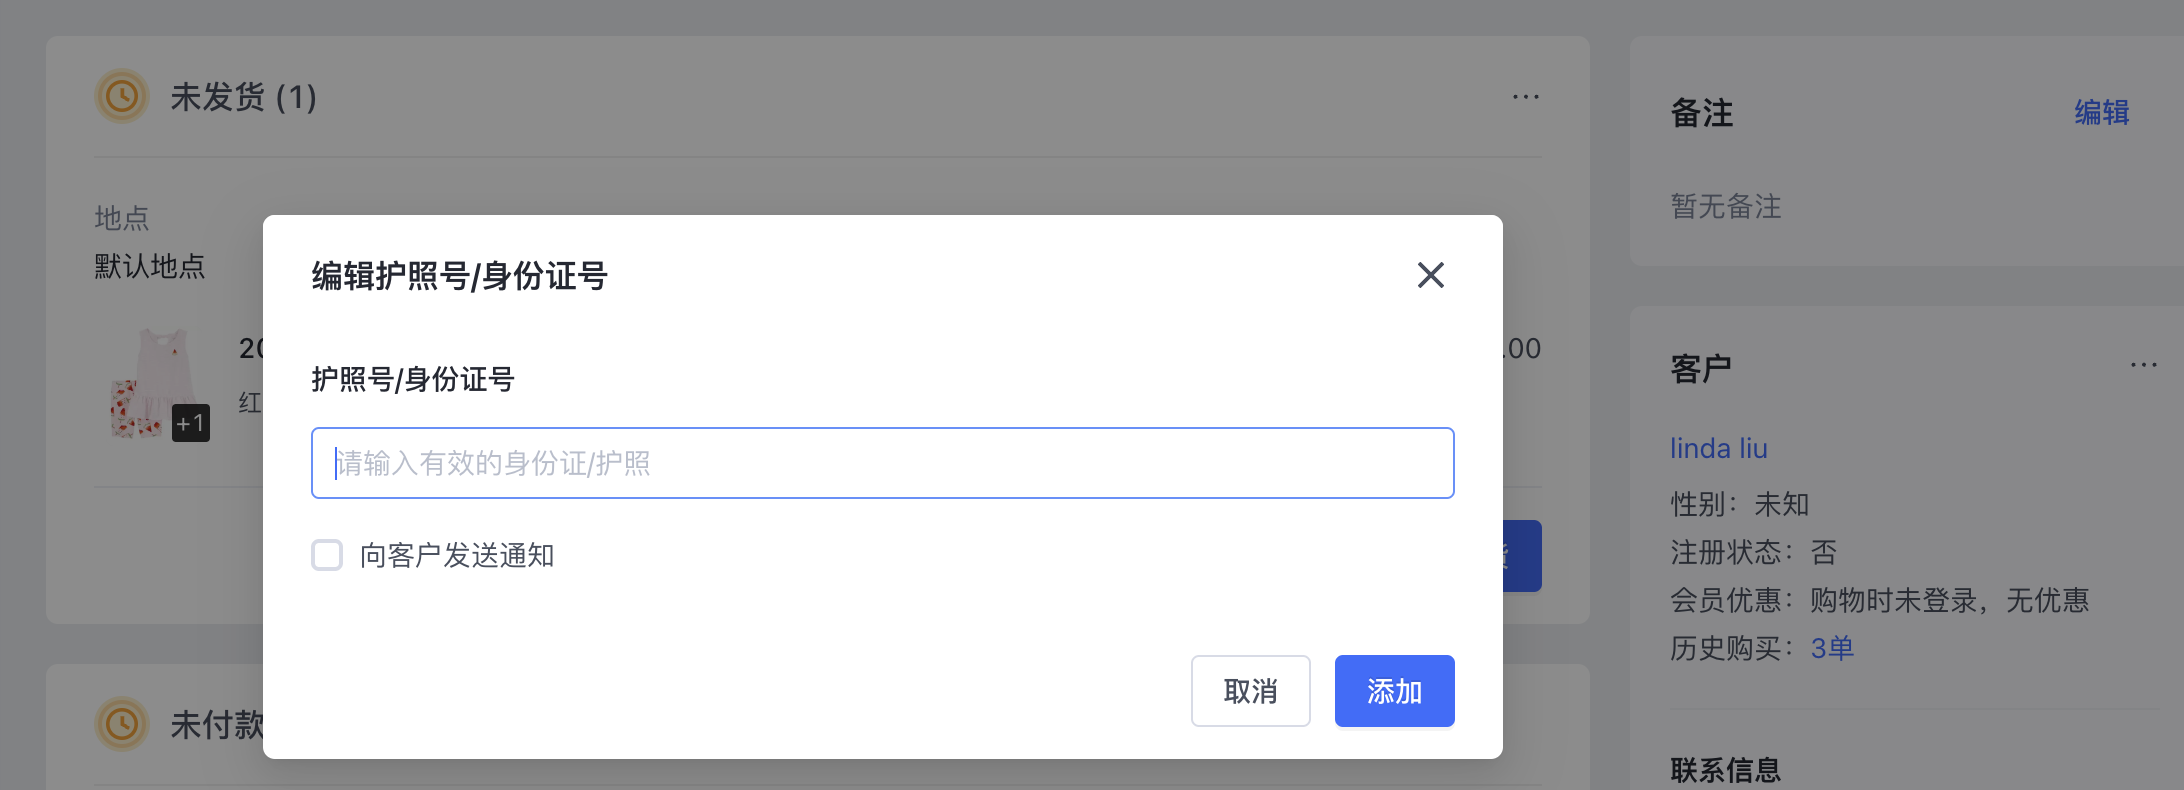Click the 添加 button

[x=1394, y=691]
